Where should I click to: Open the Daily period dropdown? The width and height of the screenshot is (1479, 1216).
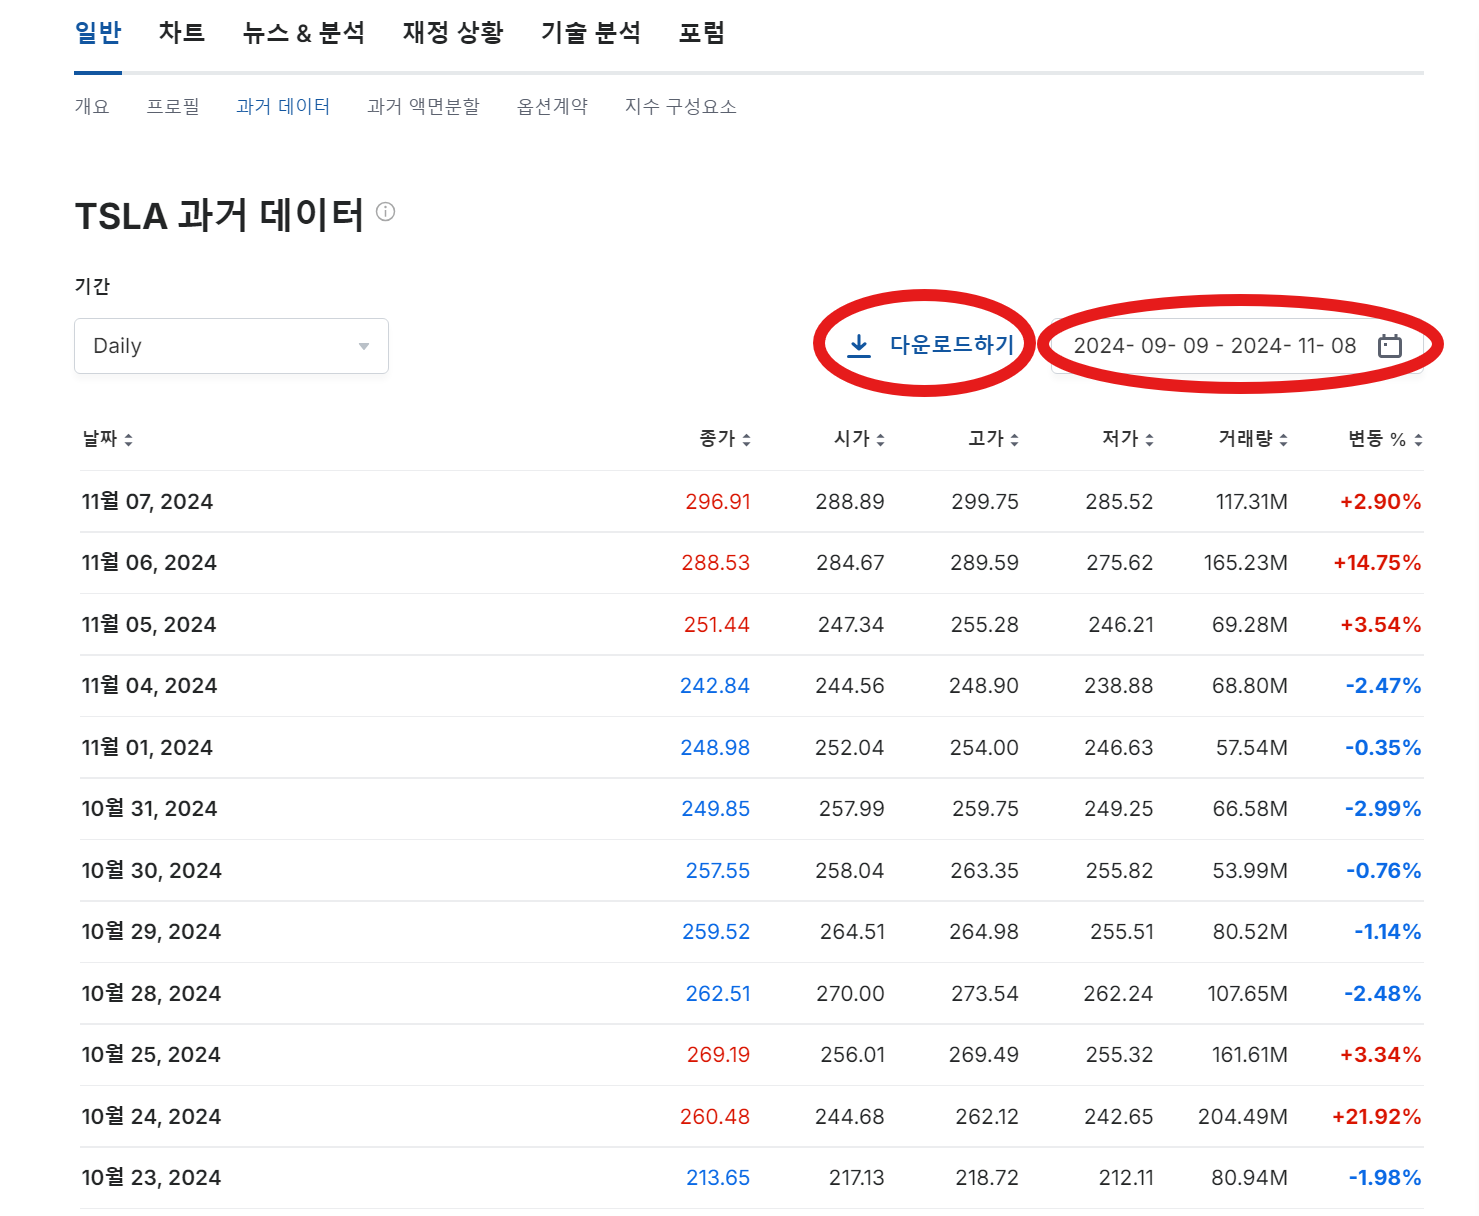pyautogui.click(x=231, y=346)
